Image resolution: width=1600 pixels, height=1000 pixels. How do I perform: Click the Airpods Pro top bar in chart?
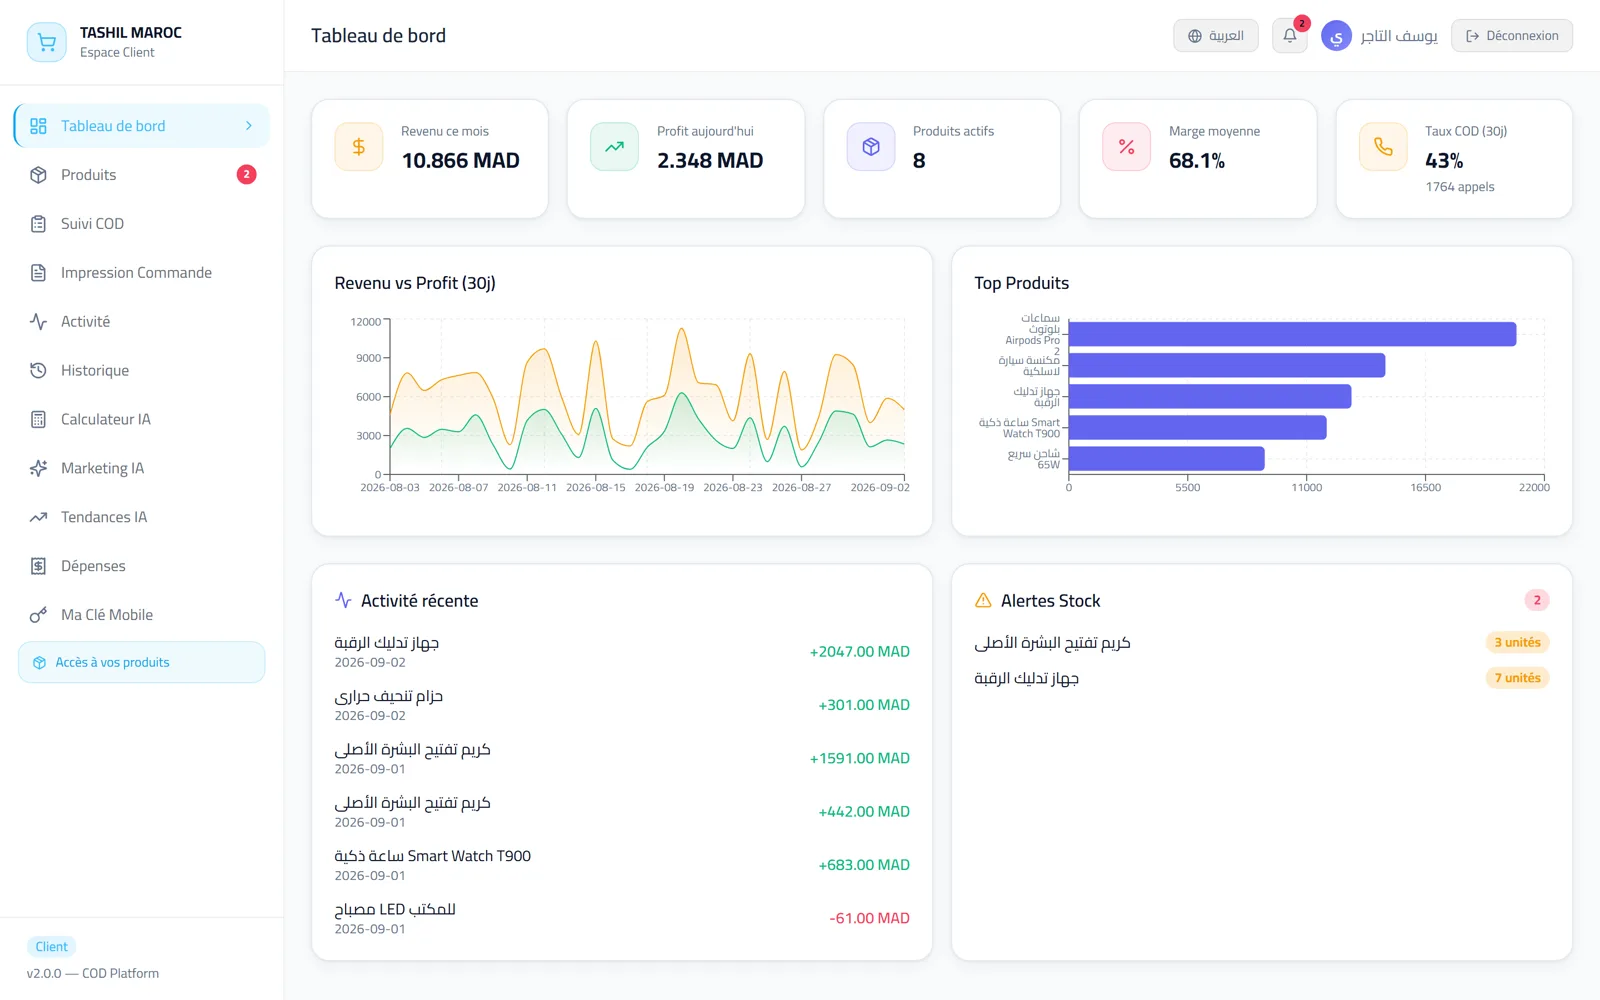click(x=1292, y=334)
